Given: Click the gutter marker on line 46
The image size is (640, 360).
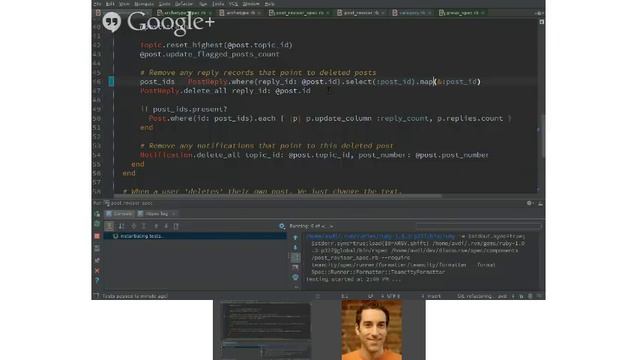Looking at the screenshot, I should [111, 82].
